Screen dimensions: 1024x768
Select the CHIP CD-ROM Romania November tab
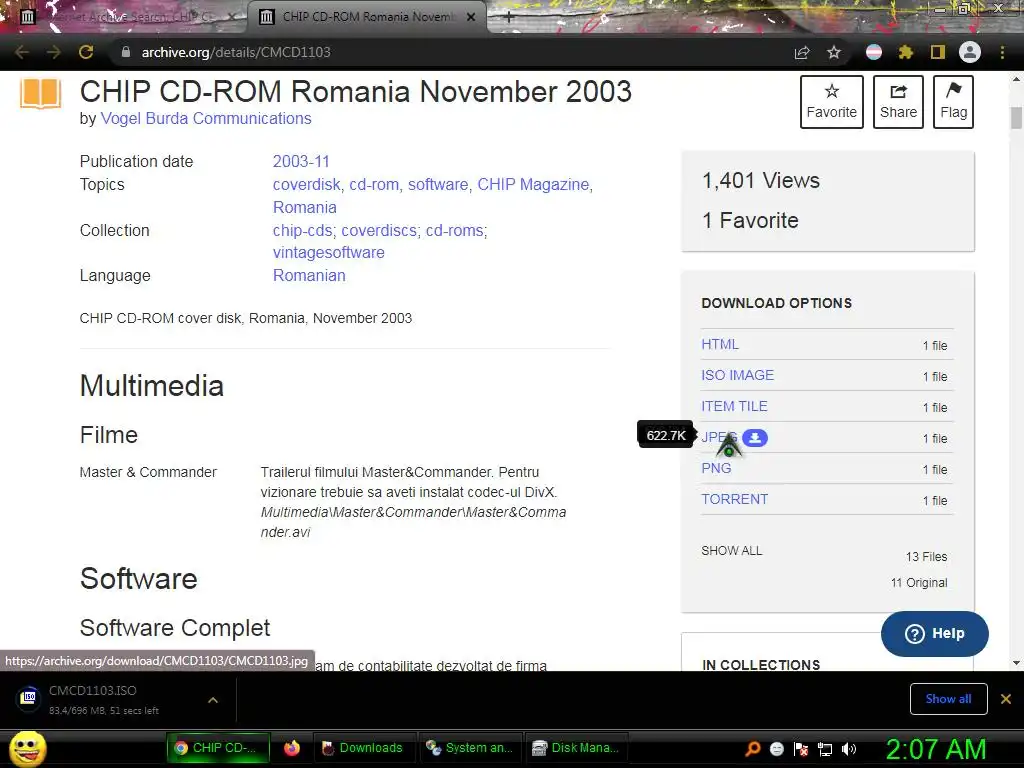tap(366, 18)
